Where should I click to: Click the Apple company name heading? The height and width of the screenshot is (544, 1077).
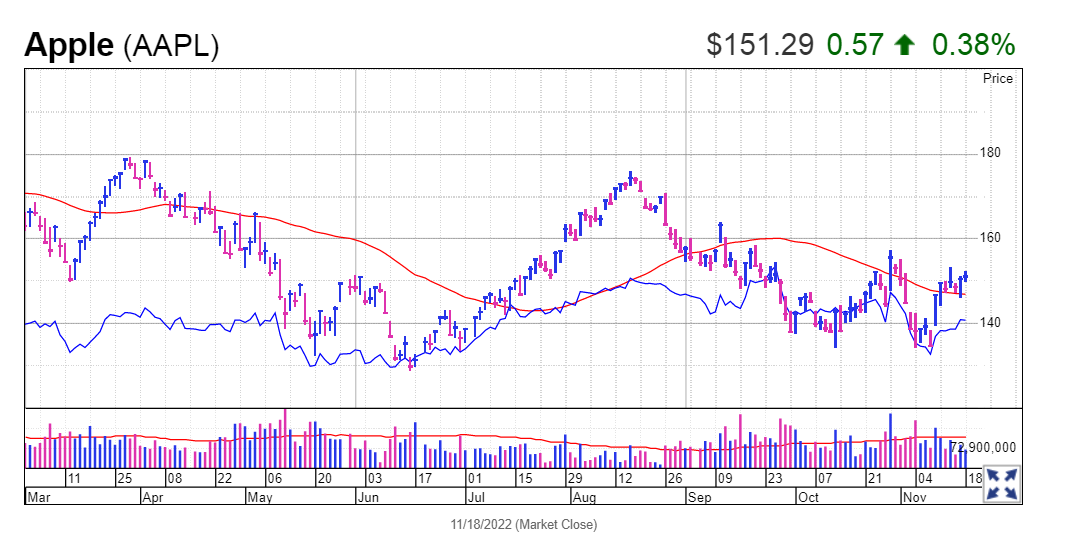[x=69, y=45]
